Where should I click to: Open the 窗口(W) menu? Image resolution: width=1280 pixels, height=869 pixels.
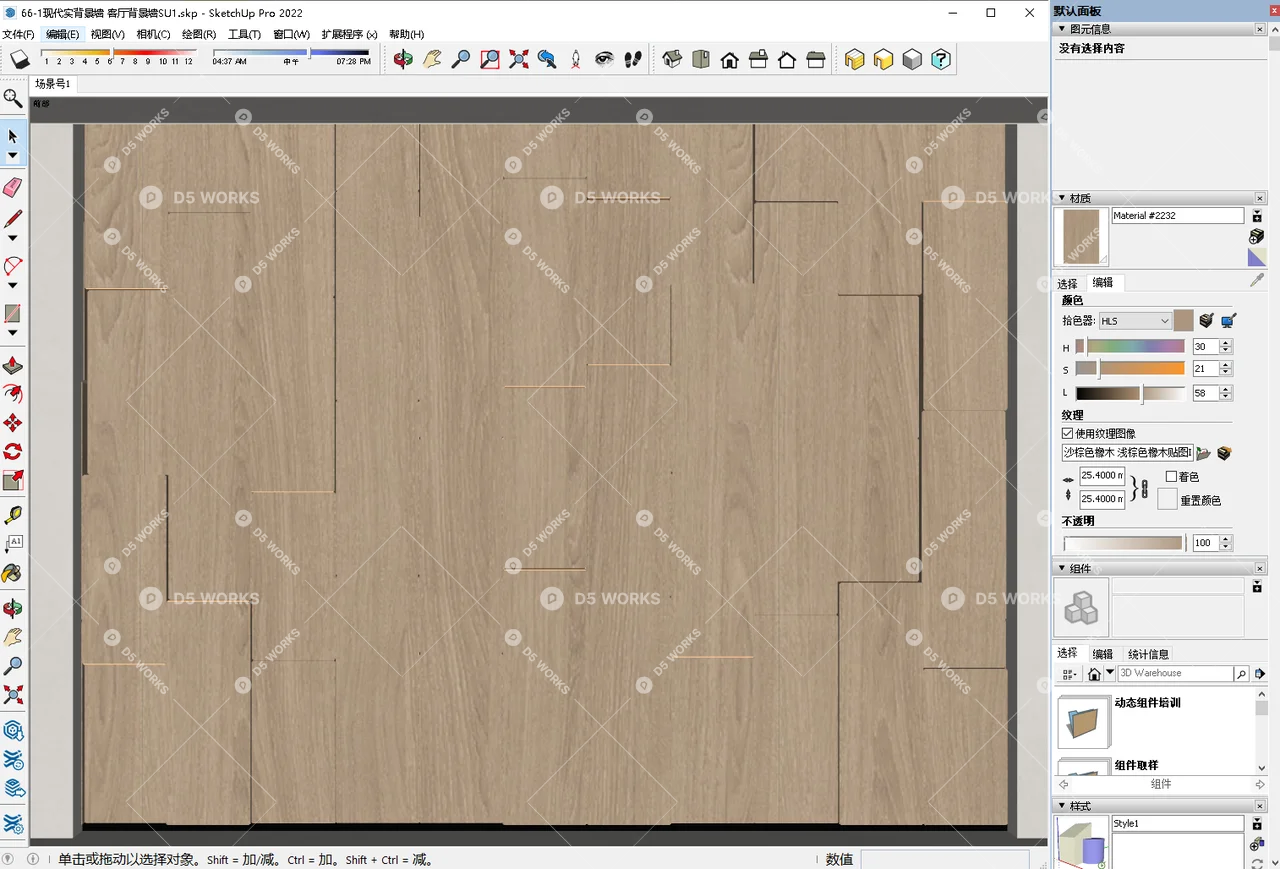click(x=290, y=34)
